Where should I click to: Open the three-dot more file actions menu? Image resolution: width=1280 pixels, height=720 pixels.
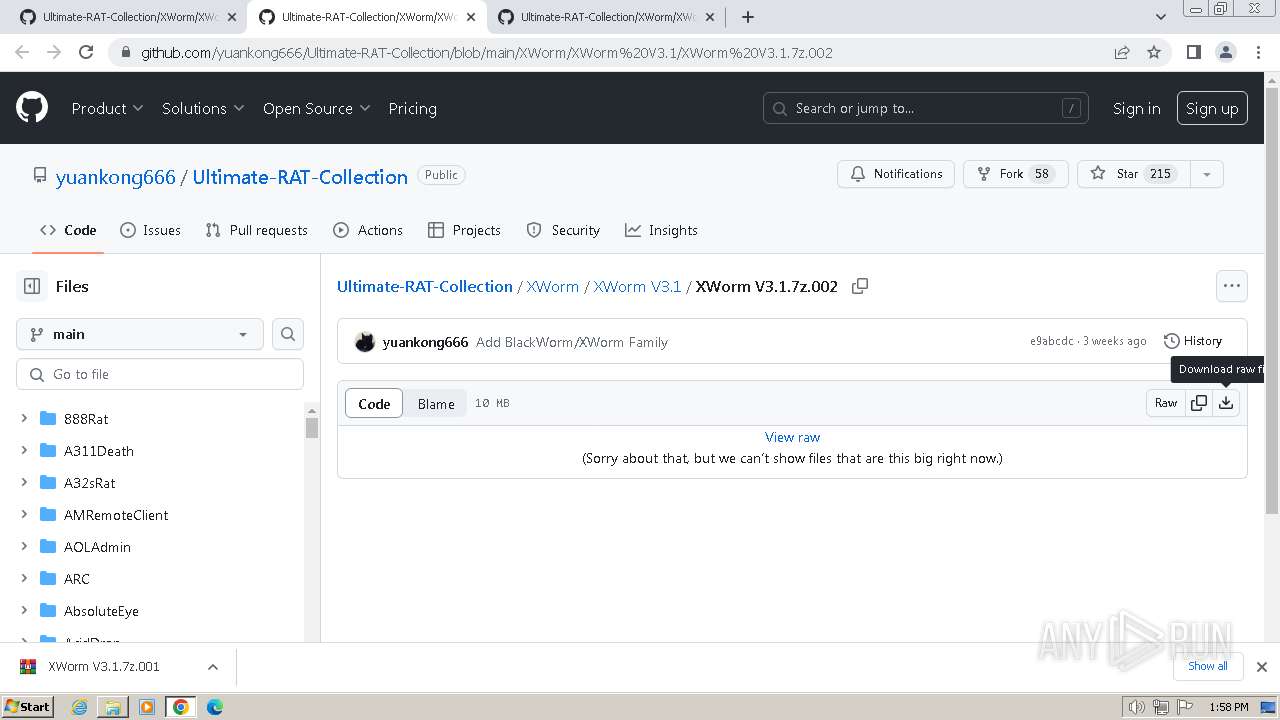click(1232, 286)
